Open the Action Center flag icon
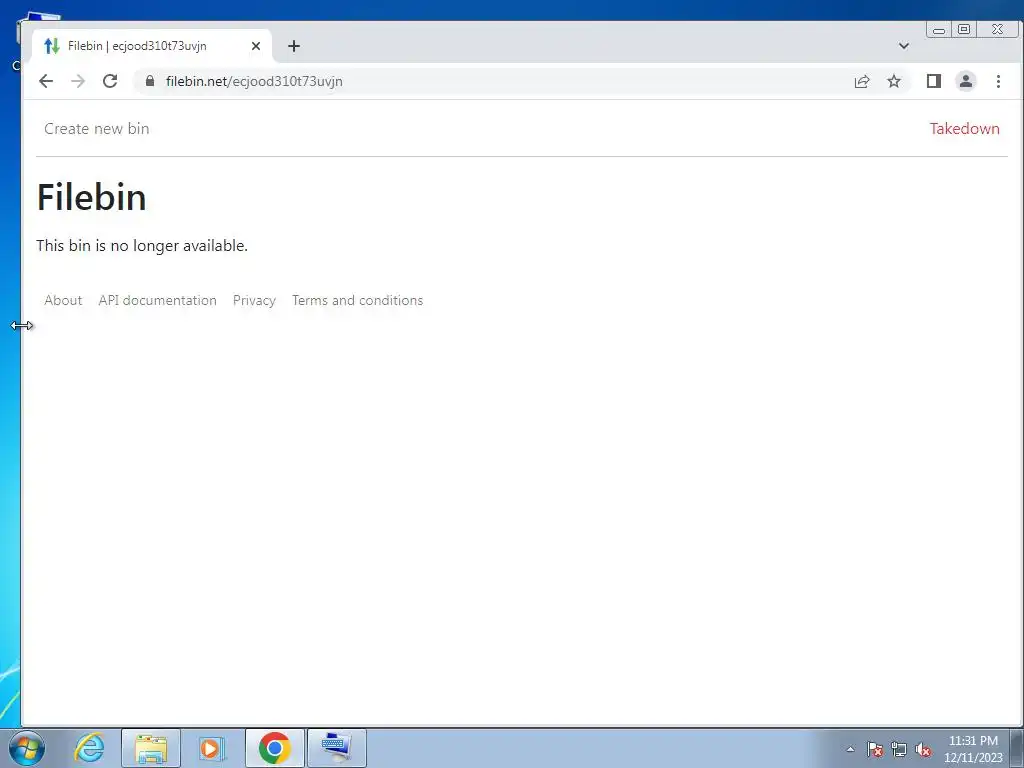 click(874, 749)
